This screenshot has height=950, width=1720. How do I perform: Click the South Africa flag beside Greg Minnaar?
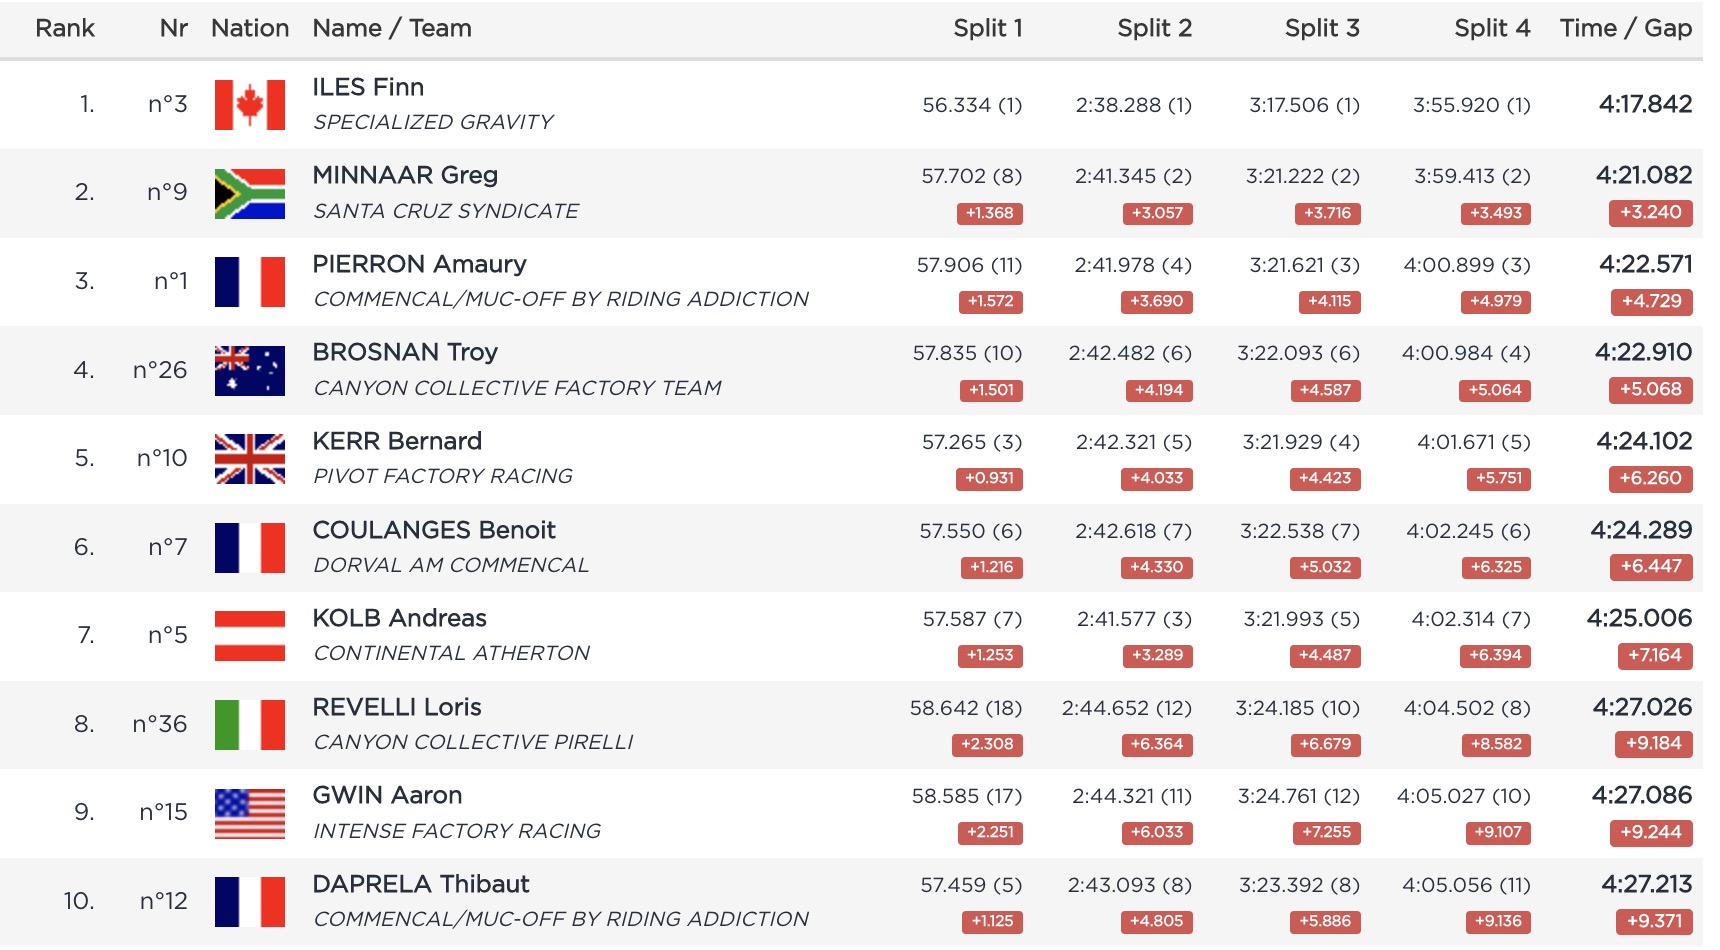250,193
